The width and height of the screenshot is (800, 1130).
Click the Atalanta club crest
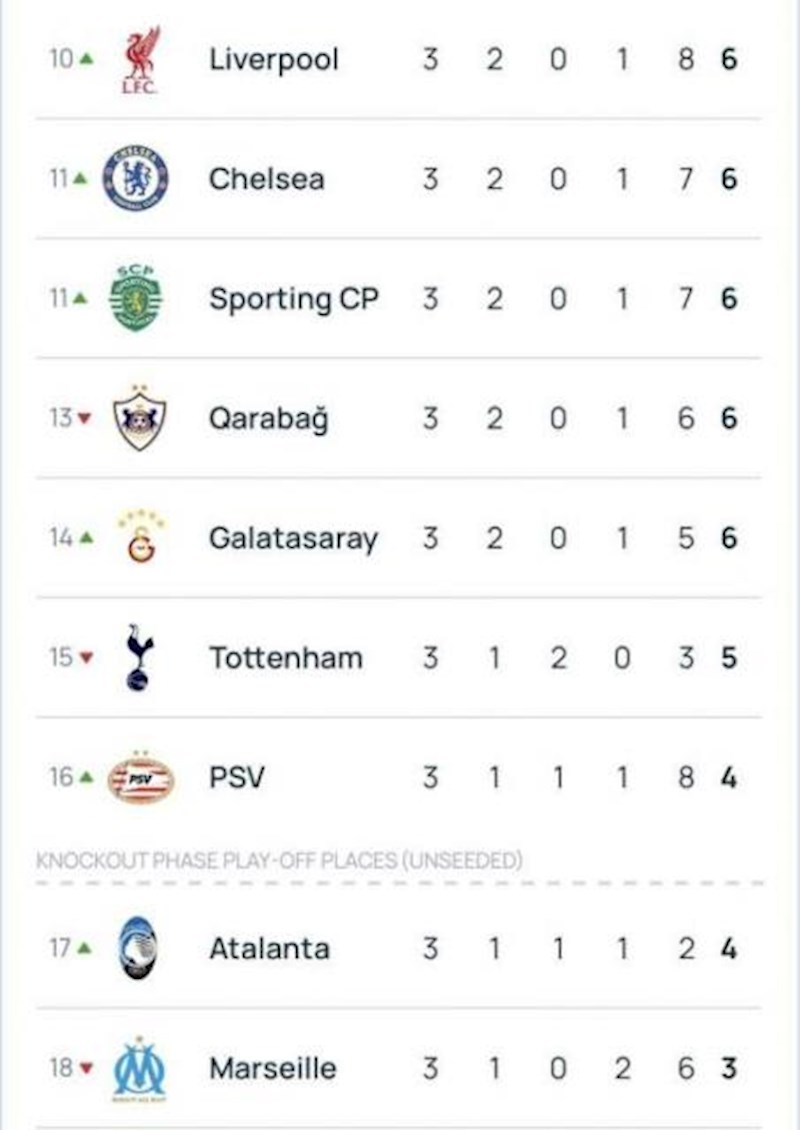click(x=138, y=948)
